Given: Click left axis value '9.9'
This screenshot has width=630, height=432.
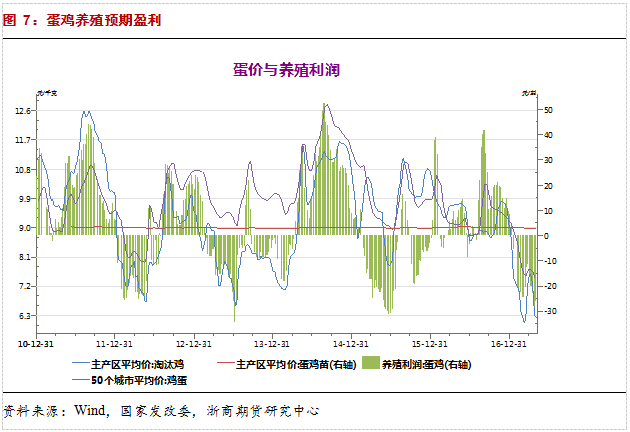Looking at the screenshot, I should [25, 199].
